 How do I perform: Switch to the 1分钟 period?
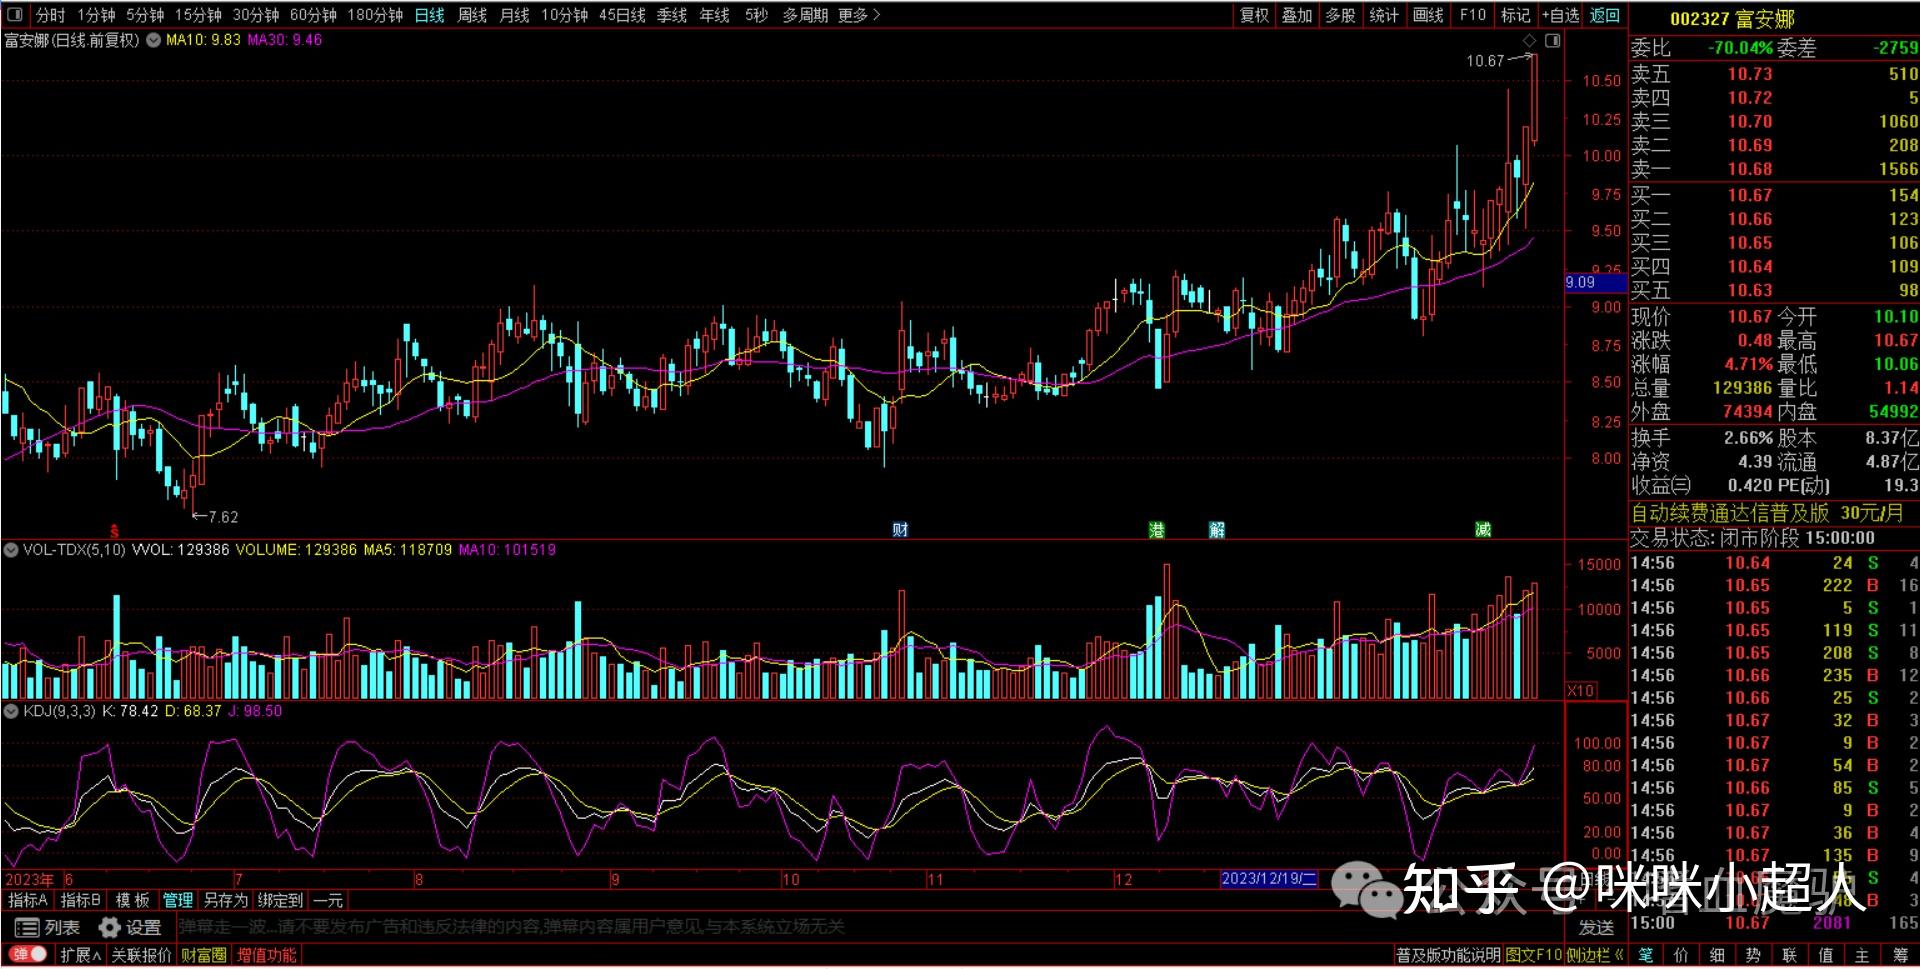(x=96, y=15)
